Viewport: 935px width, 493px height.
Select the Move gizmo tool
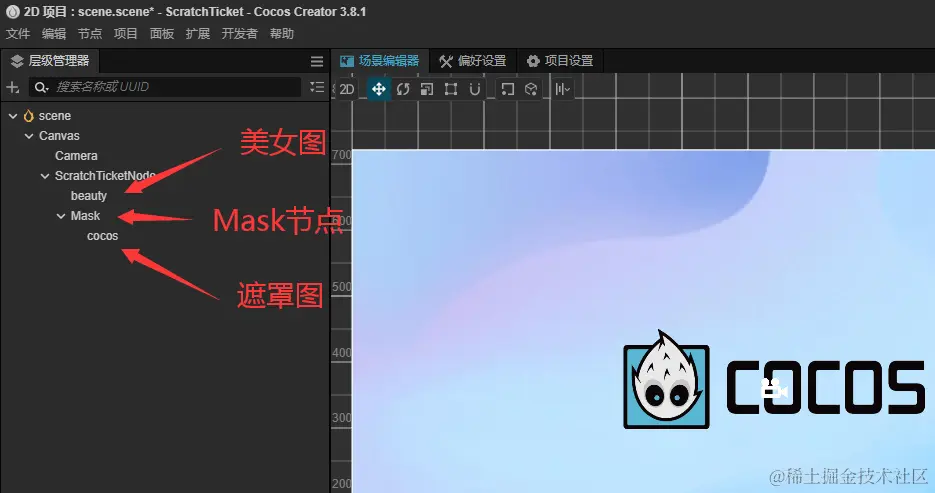click(379, 89)
